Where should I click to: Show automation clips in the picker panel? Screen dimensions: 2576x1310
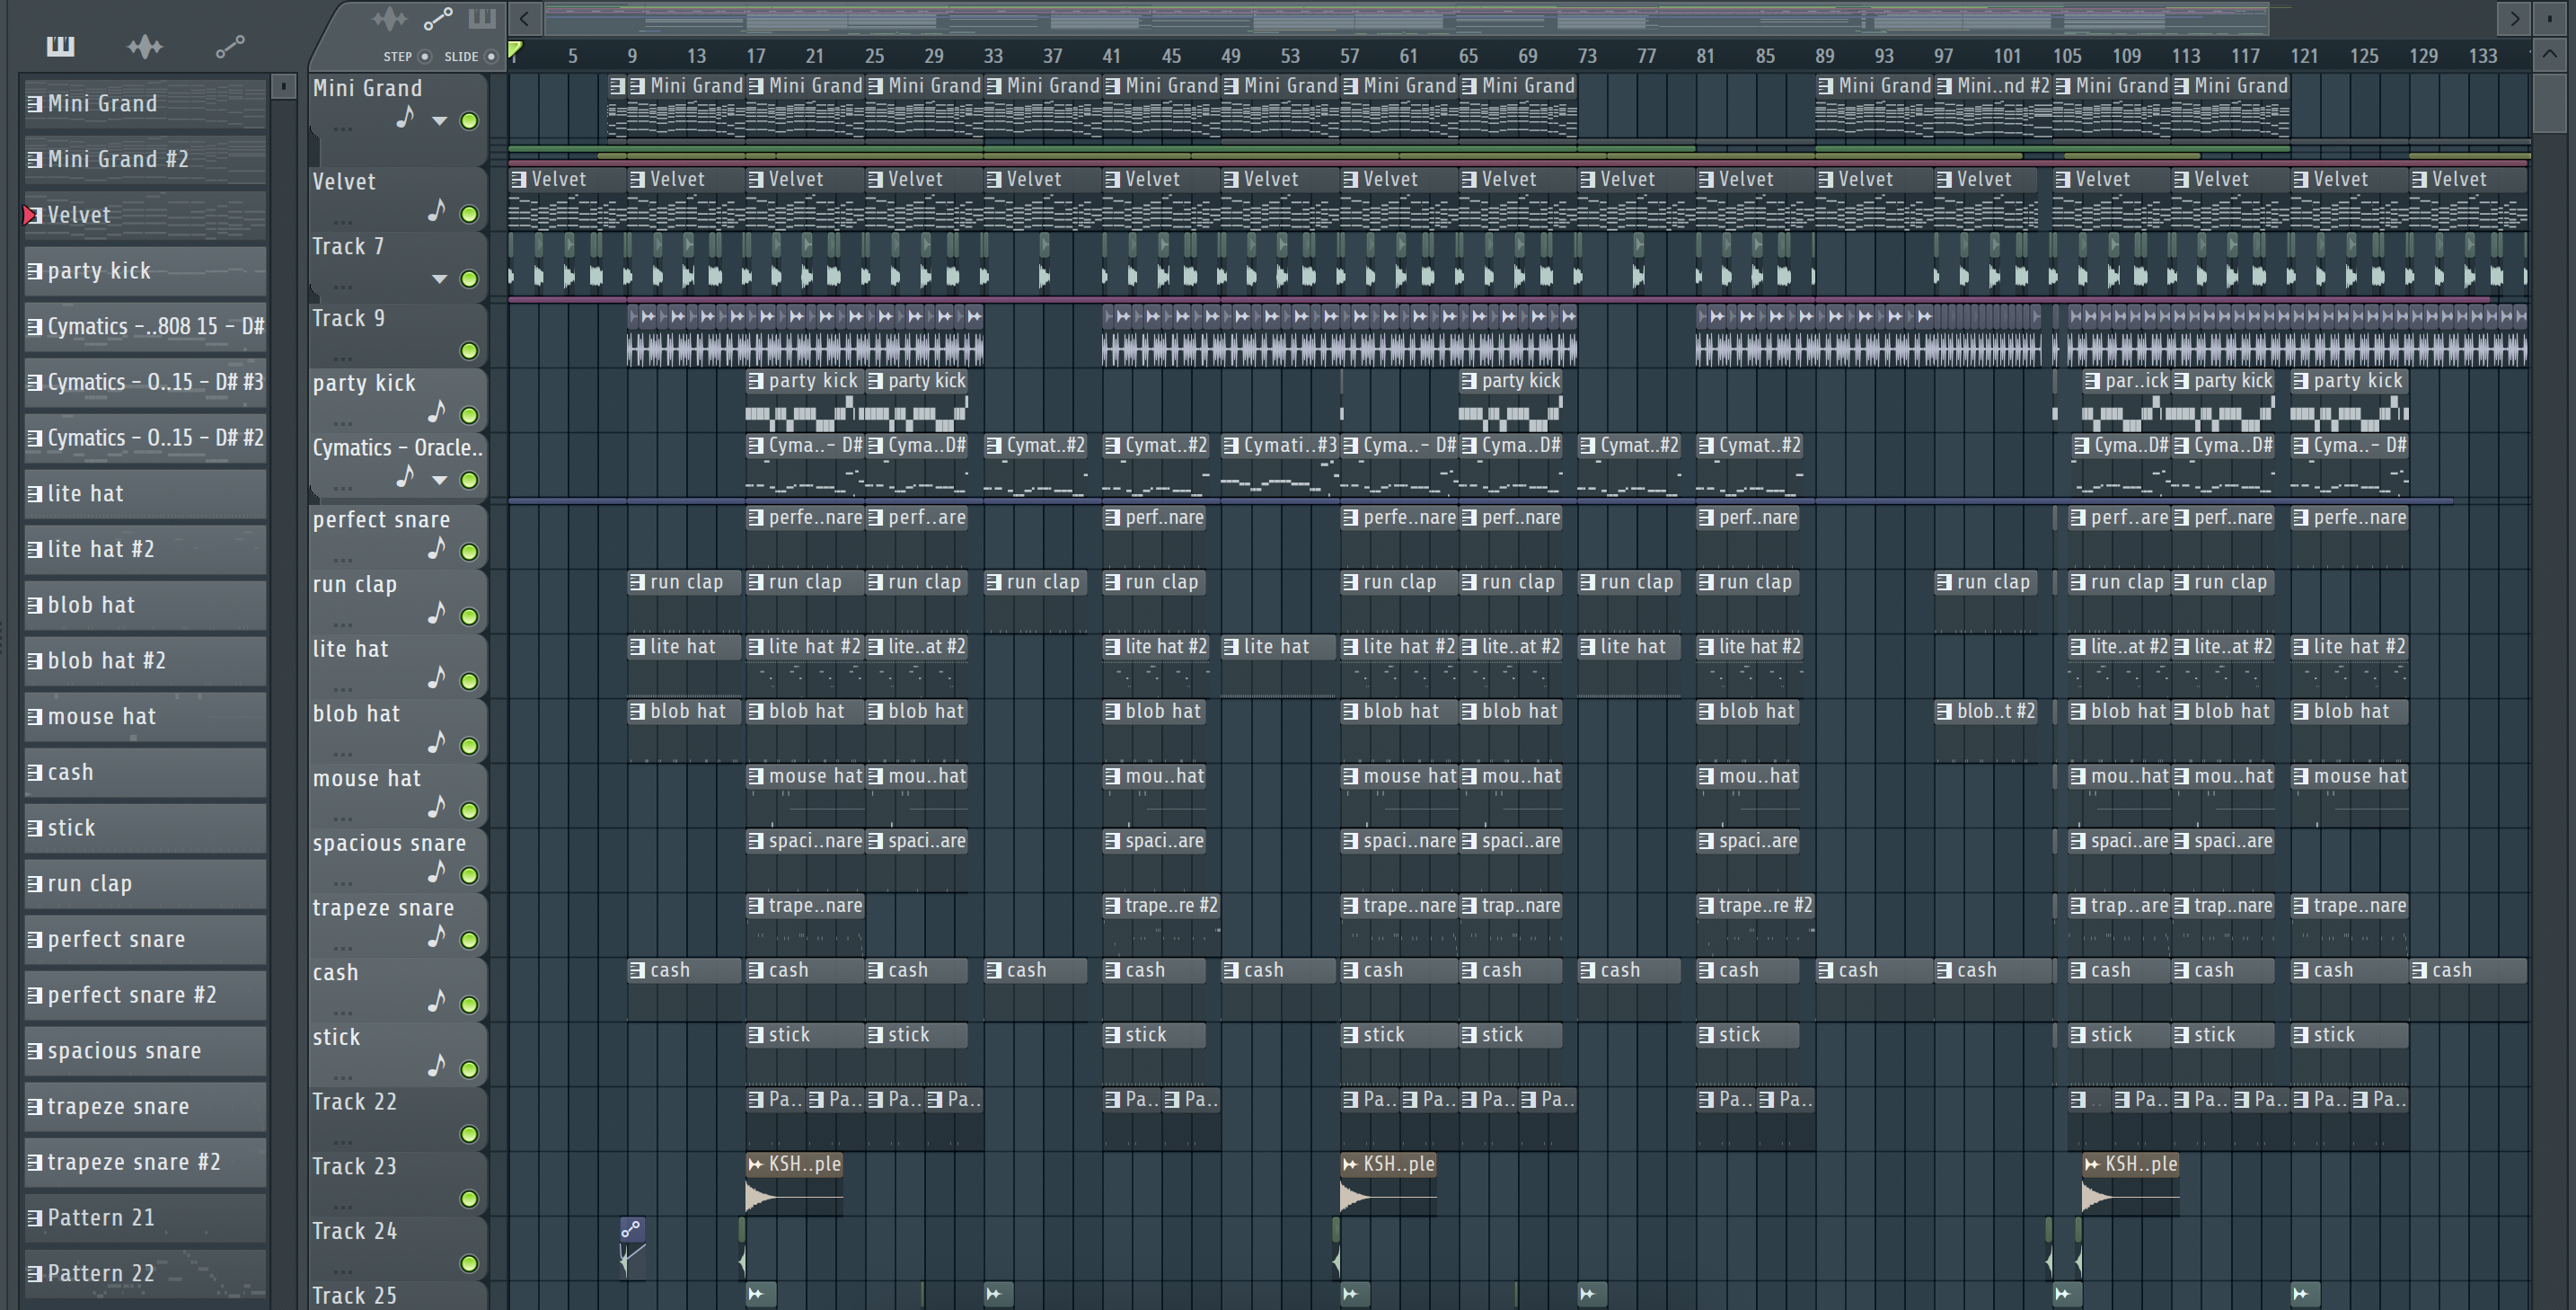coord(230,47)
